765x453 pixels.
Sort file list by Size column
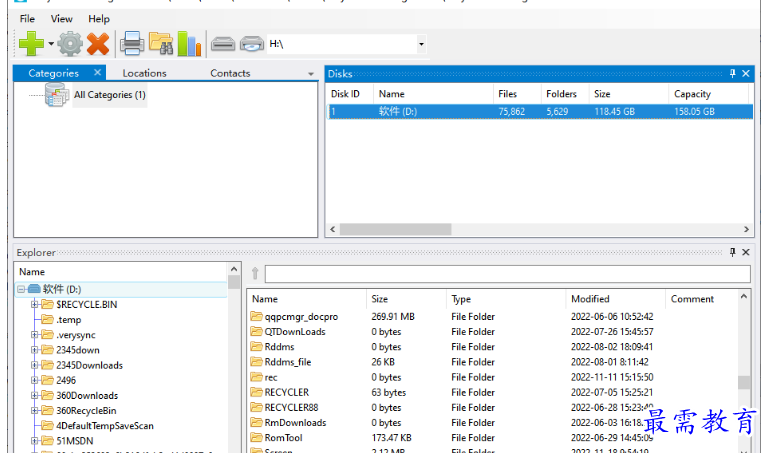coord(406,299)
